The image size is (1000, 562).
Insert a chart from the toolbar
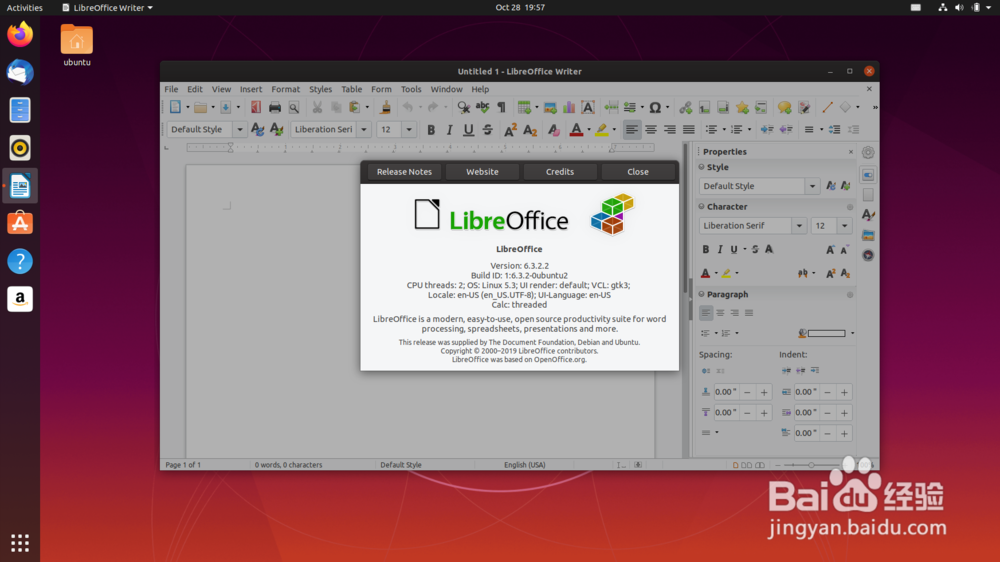click(569, 108)
